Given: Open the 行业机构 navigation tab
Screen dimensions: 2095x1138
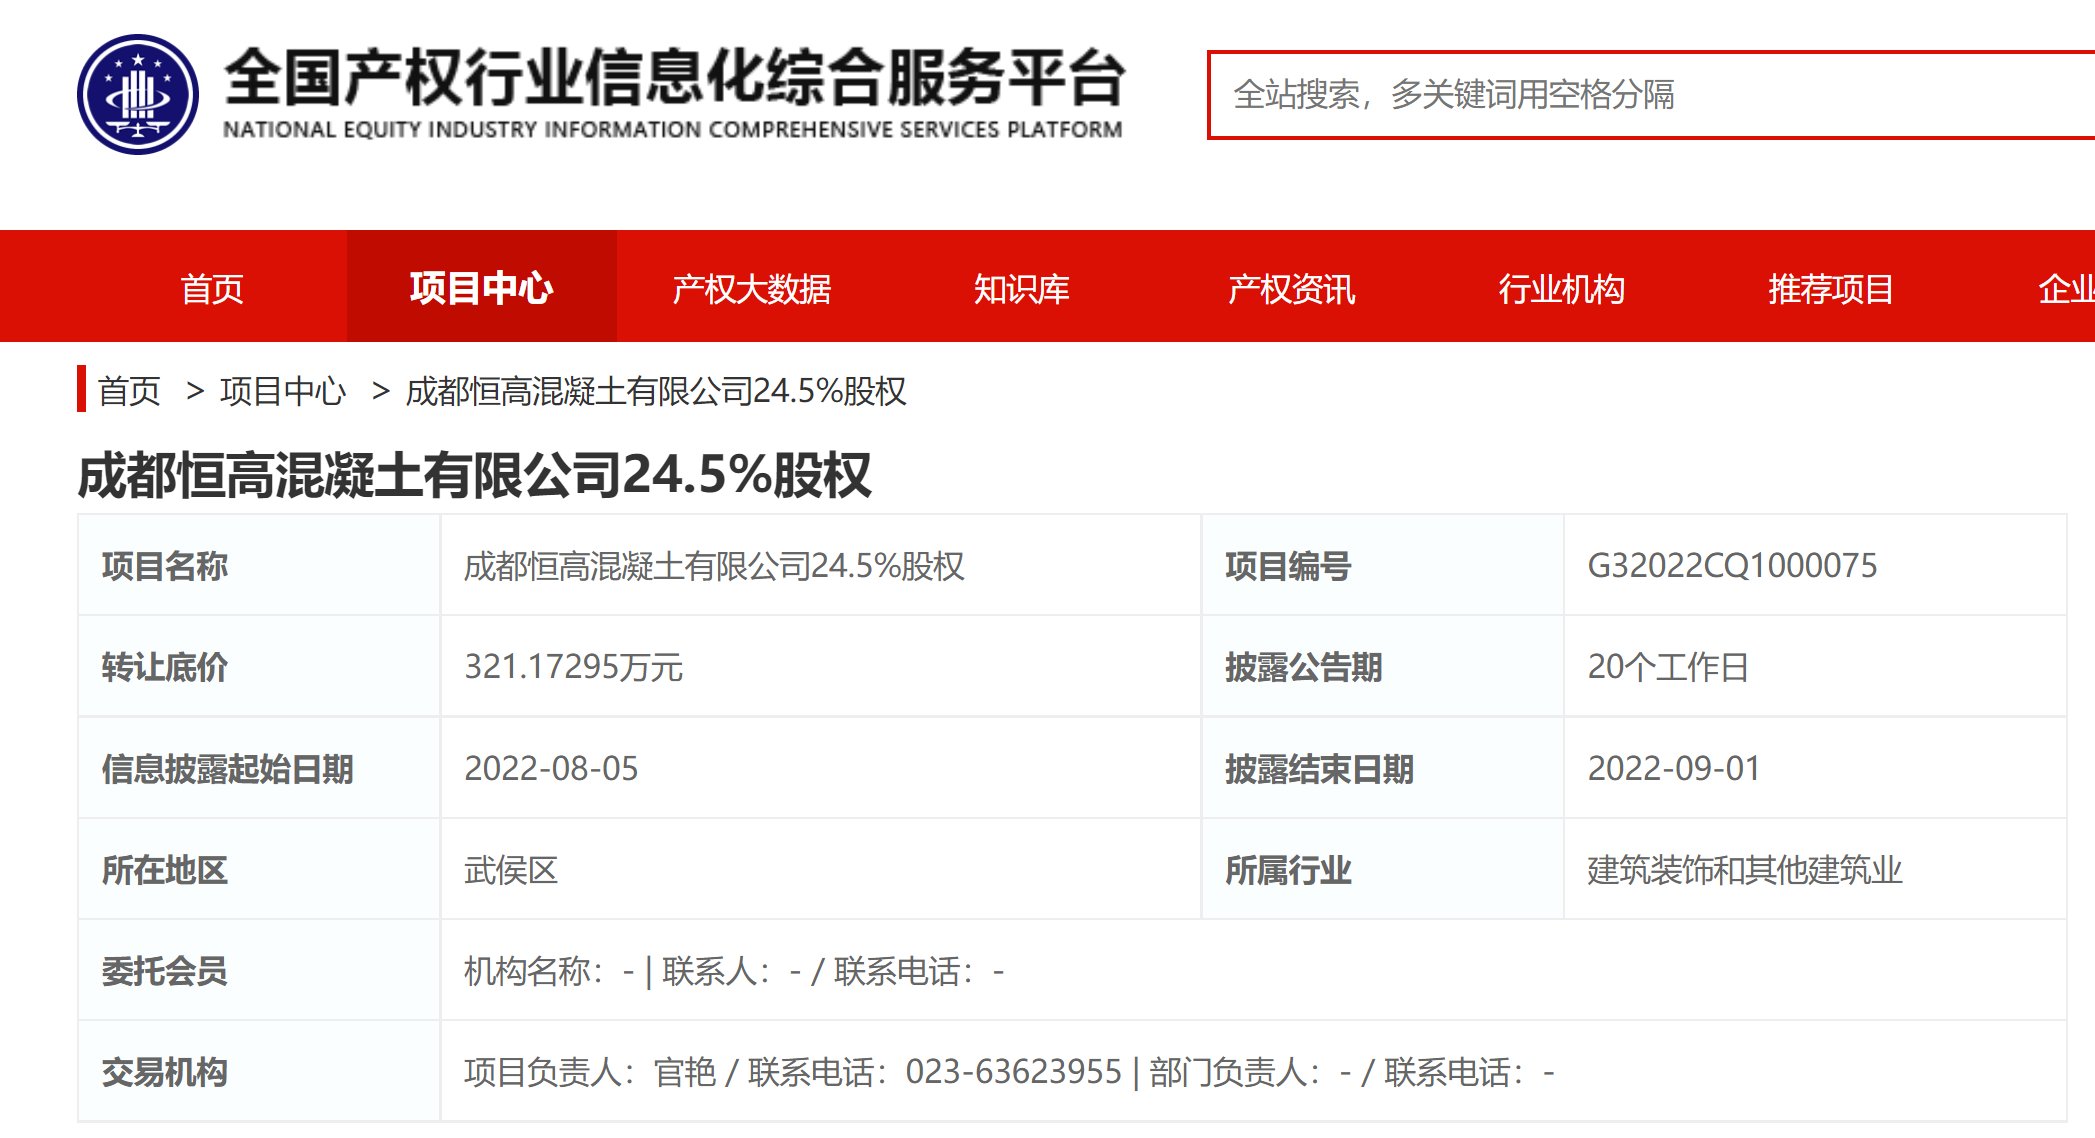Looking at the screenshot, I should tap(1561, 288).
